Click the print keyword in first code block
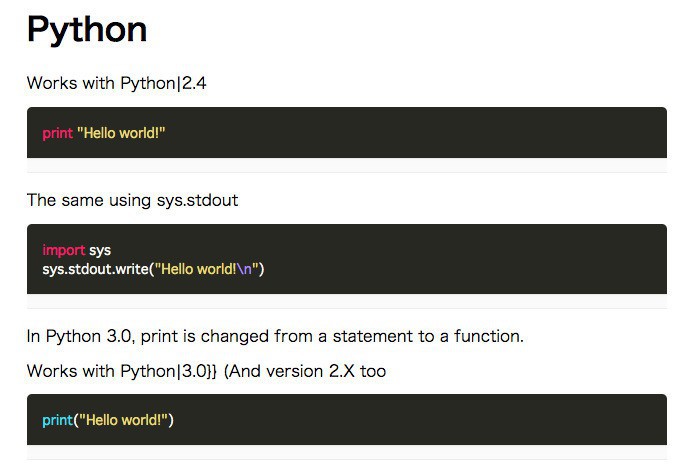 [57, 133]
